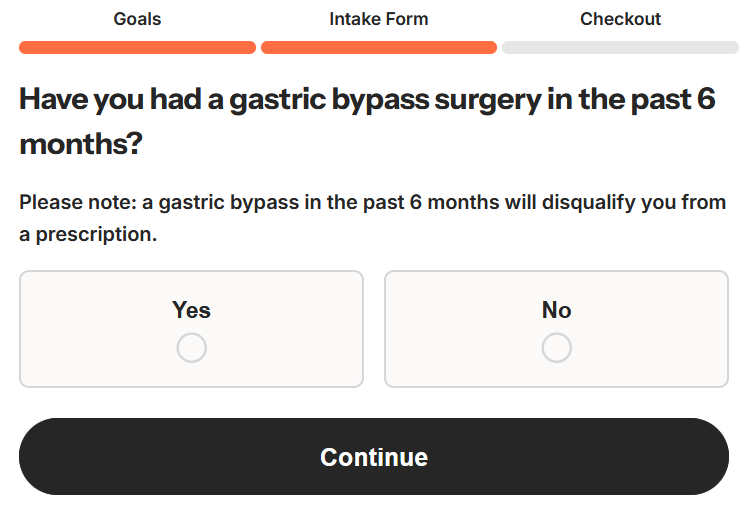Click the "Please note" disqualification paragraph
Screen dimensions: 754x521
point(372,219)
